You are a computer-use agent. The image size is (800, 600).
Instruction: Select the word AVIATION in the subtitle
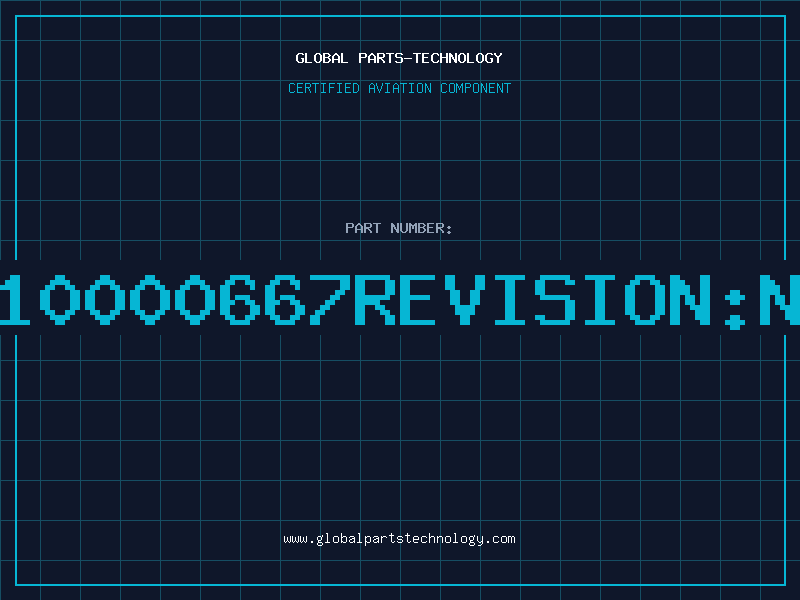pos(400,88)
